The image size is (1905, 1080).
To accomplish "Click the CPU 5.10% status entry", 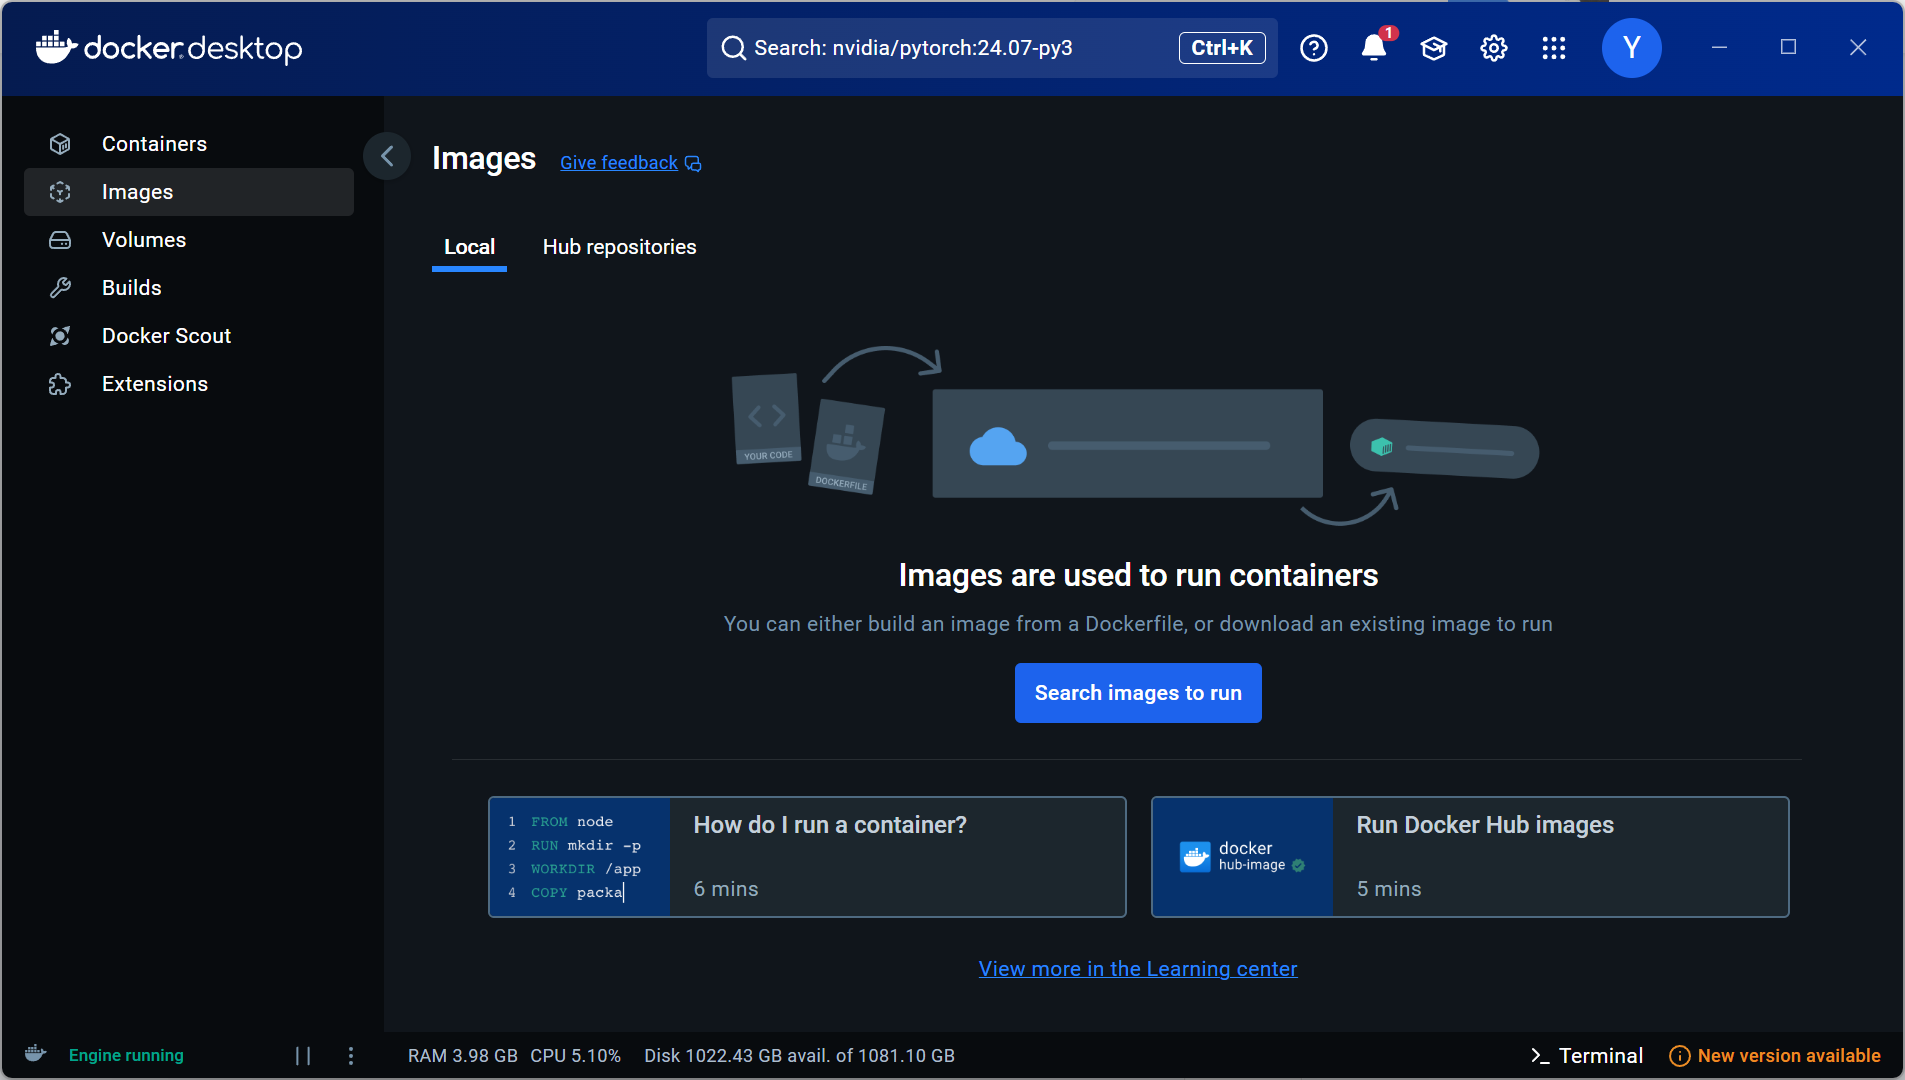I will point(576,1056).
